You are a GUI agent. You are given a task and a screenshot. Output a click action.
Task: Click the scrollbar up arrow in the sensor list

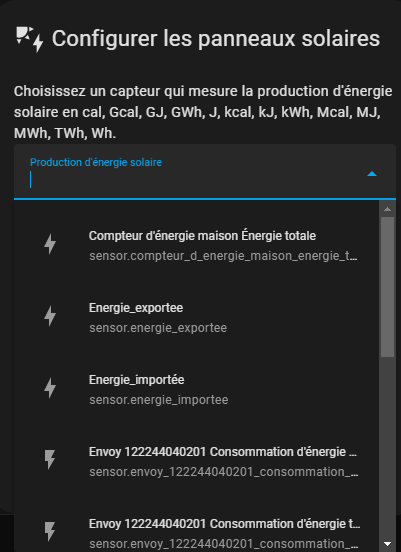coord(388,209)
